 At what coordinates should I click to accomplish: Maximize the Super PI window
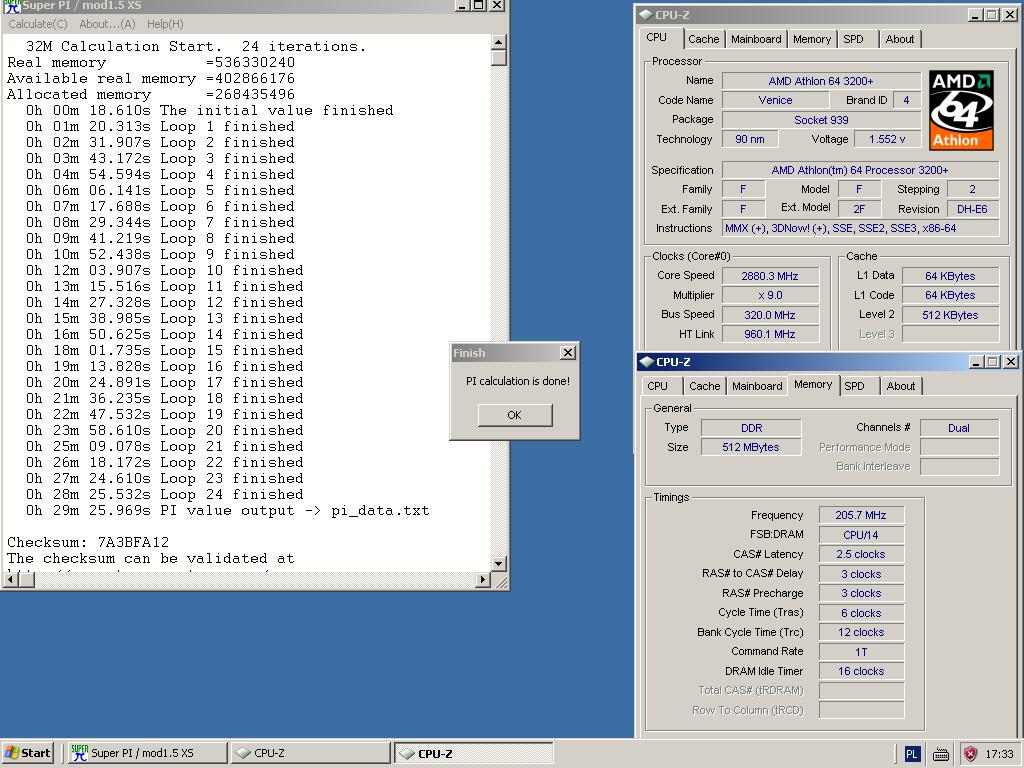479,5
